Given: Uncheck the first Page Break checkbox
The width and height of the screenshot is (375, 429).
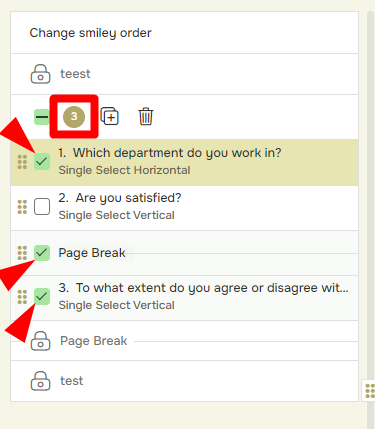Looking at the screenshot, I should tap(42, 253).
